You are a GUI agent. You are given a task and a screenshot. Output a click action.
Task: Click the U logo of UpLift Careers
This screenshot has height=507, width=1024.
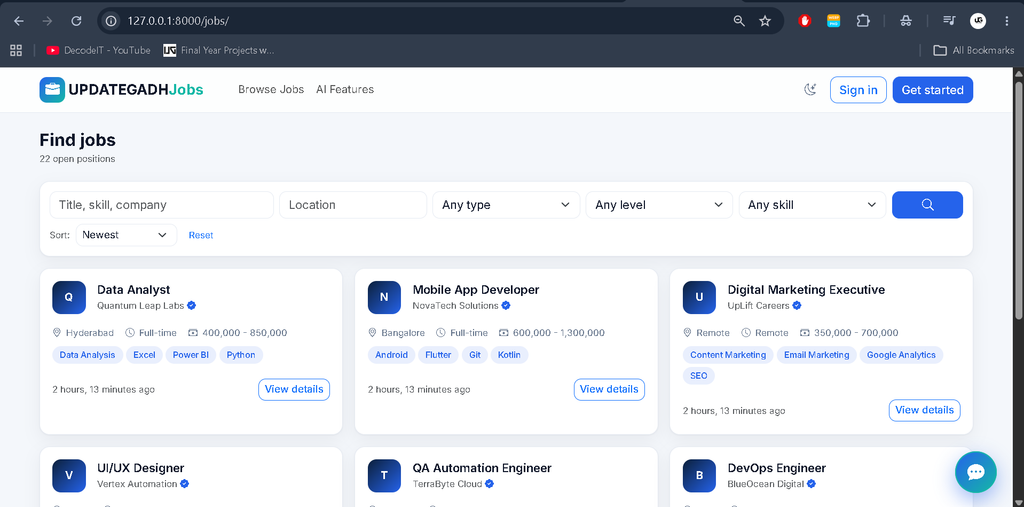(699, 297)
